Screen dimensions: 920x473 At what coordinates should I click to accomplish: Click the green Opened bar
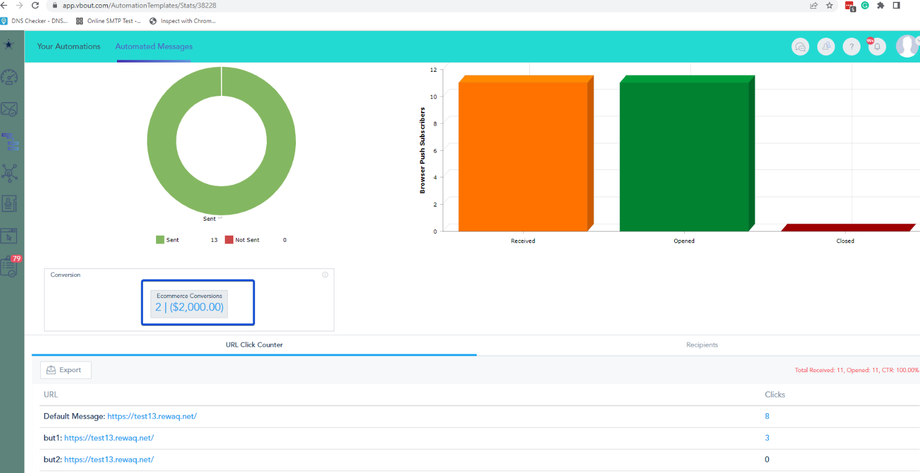(x=684, y=156)
